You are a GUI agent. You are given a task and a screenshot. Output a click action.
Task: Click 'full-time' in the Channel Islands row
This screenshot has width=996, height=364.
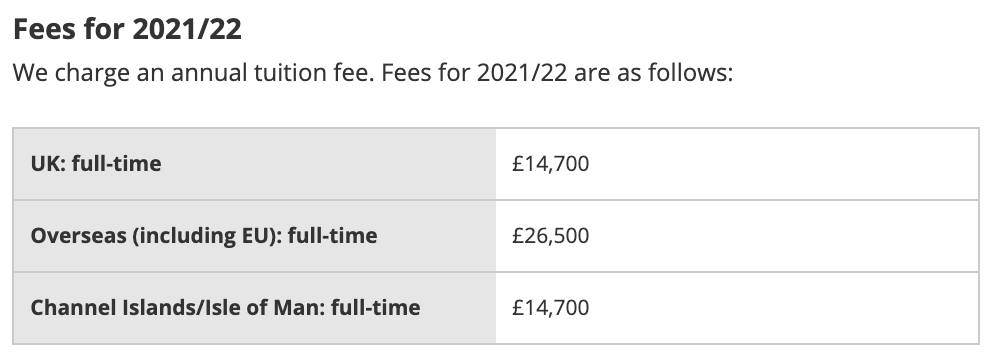point(375,307)
